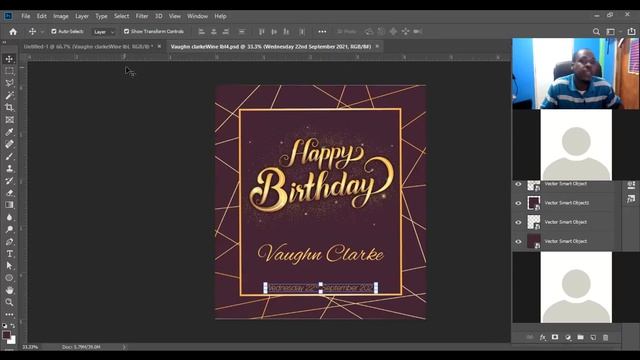Hide the layer just below Vector Smart Object3
This screenshot has height=360, width=640.
click(x=518, y=222)
